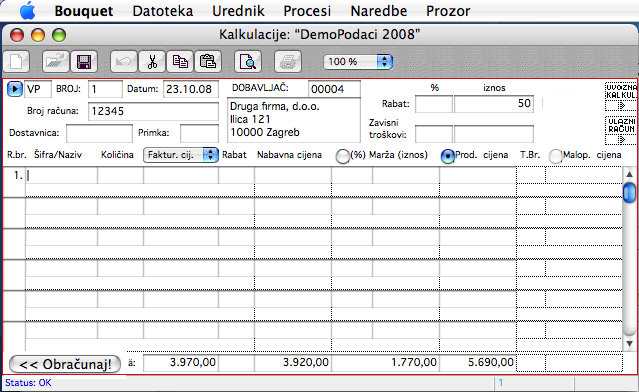Click the Broj računa field 12345

[x=153, y=111]
